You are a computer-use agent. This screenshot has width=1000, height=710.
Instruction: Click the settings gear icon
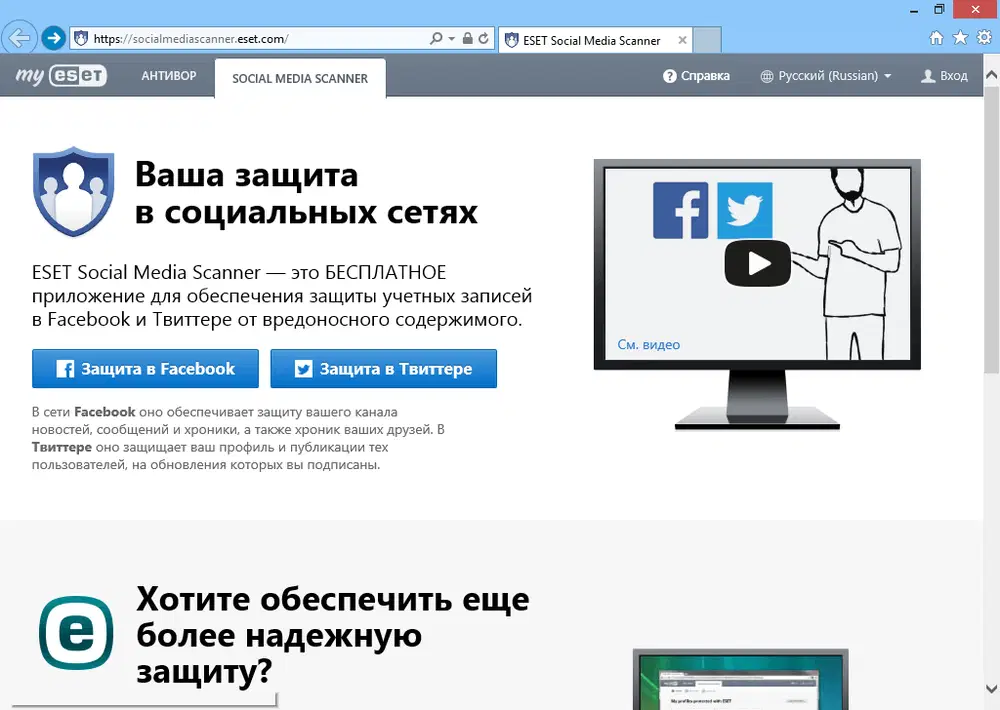pos(984,38)
